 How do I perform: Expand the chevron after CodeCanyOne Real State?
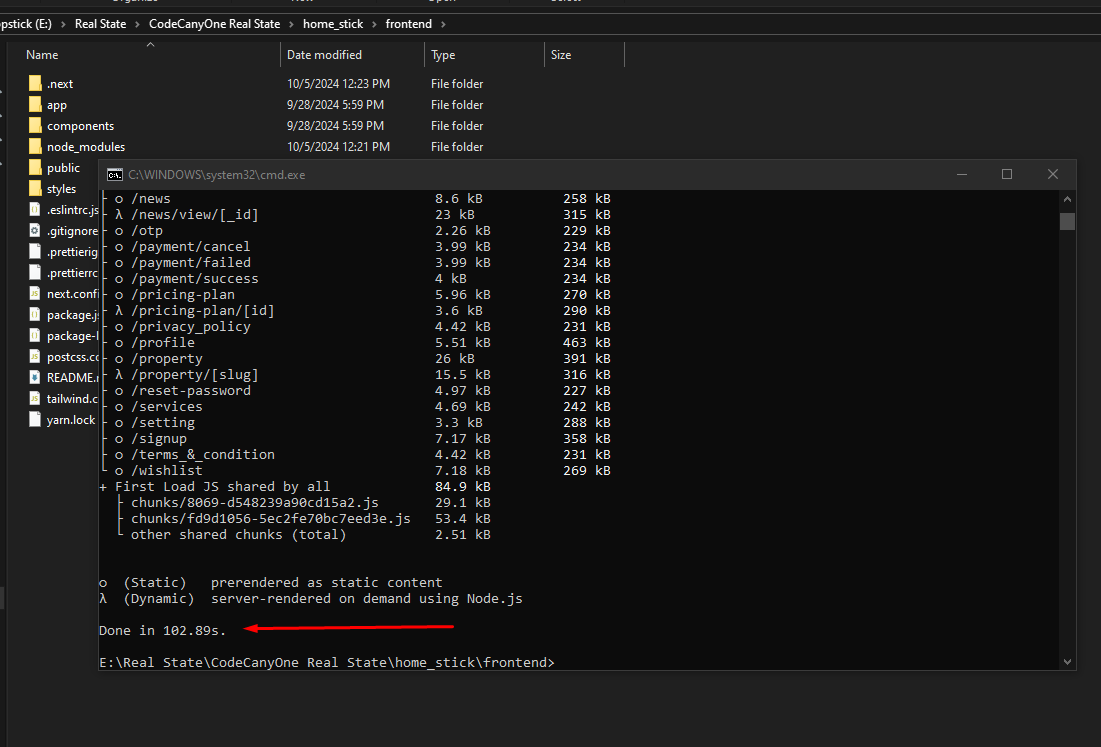click(x=291, y=24)
